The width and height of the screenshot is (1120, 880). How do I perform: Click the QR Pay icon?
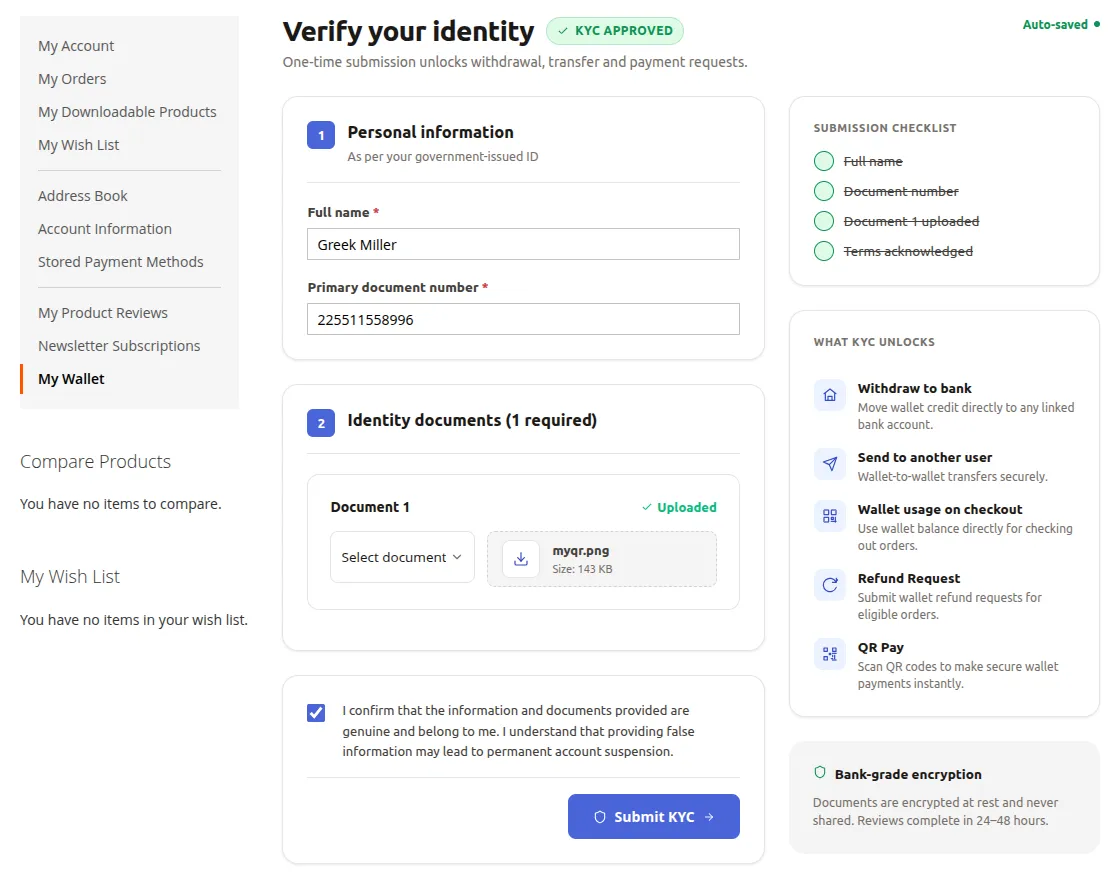(829, 654)
